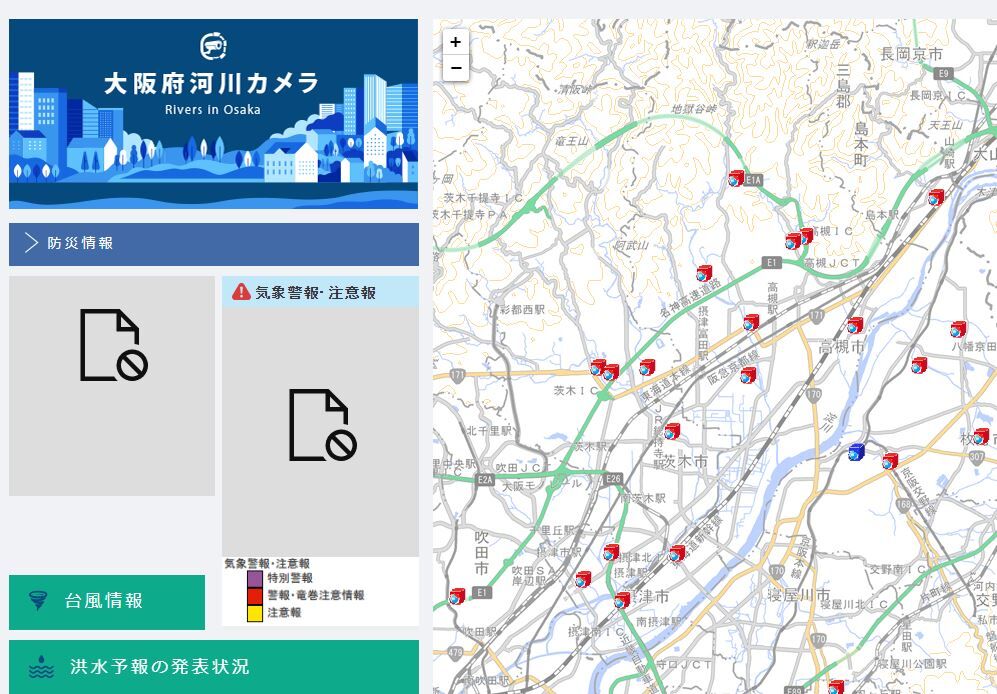Open the right camera of the 茨木IC pair
This screenshot has height=694, width=997.
(x=611, y=372)
